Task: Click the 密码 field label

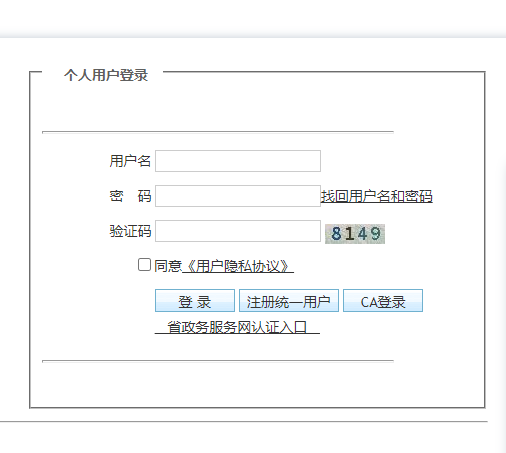Action: [x=130, y=196]
